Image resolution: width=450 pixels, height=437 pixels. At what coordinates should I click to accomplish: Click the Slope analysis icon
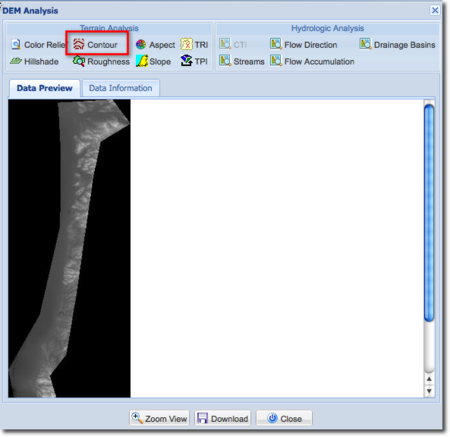(x=142, y=61)
